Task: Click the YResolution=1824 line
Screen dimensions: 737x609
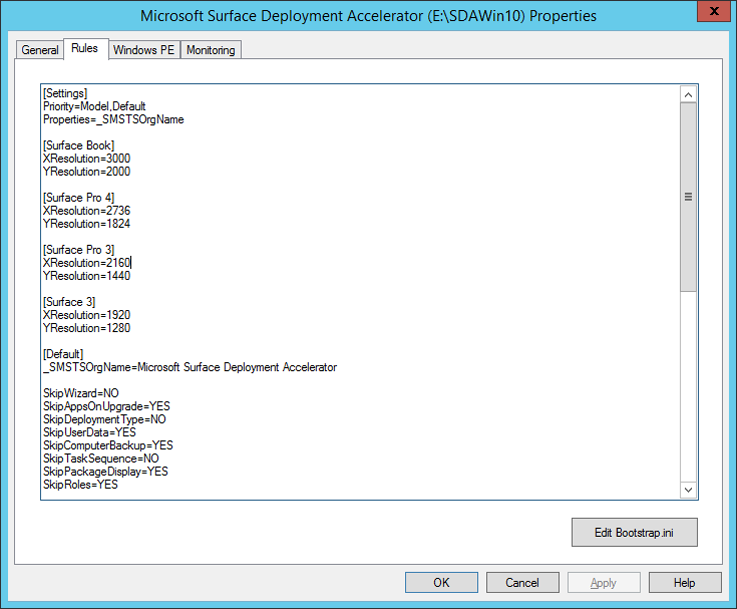Action: click(86, 224)
